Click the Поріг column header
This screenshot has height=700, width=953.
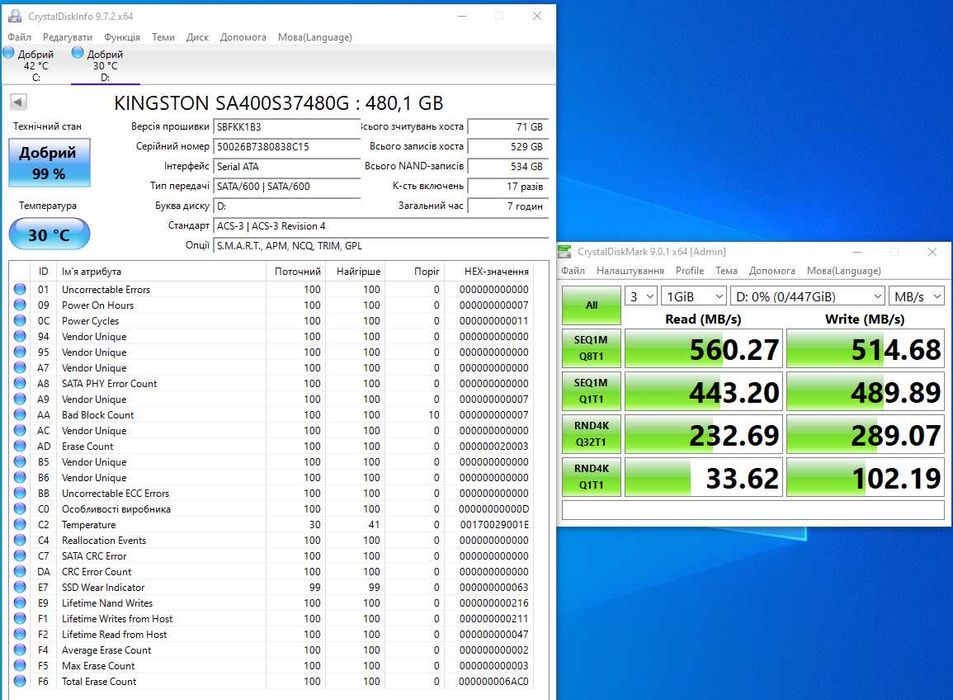[x=416, y=271]
